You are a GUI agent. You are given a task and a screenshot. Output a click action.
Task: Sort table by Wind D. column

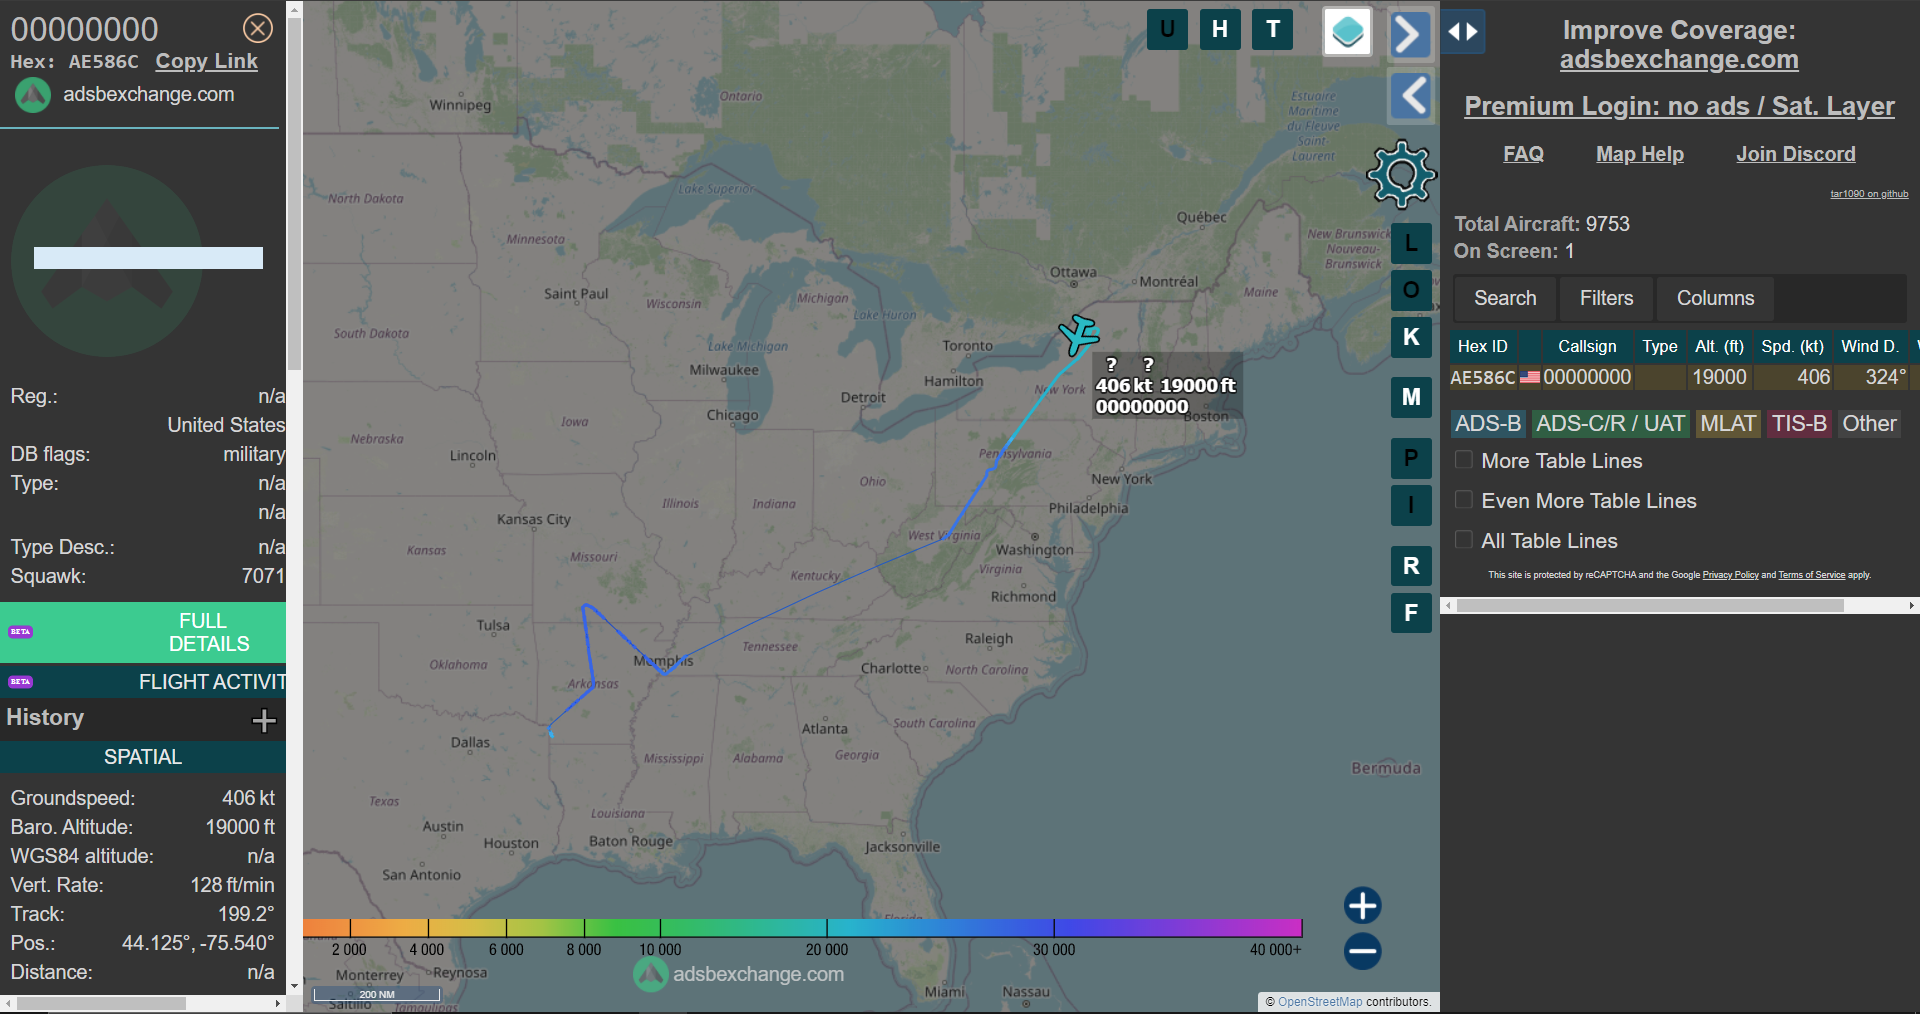[1869, 346]
